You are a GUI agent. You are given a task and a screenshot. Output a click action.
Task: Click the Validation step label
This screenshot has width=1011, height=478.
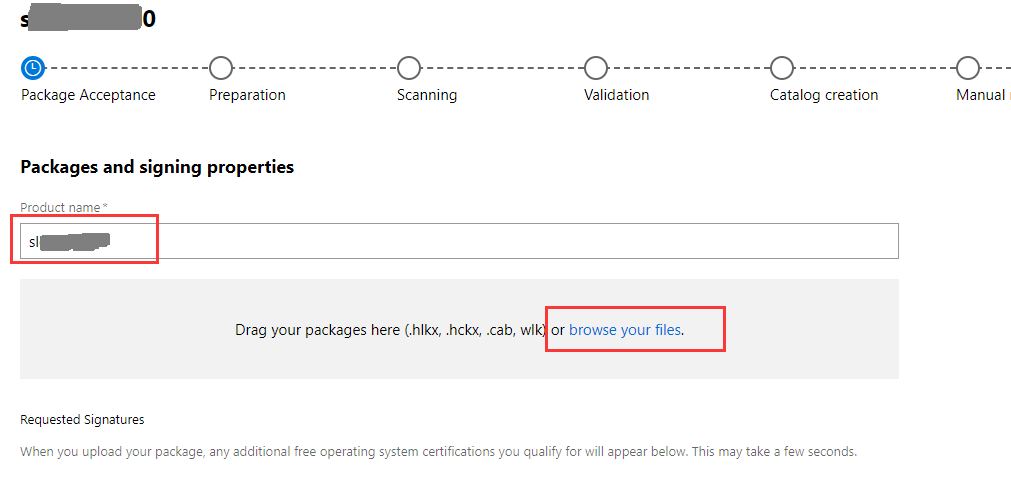pyautogui.click(x=616, y=95)
